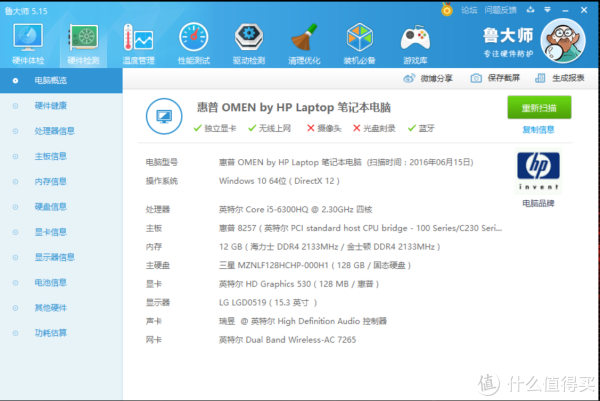Click the 光盘刻录 feature label
This screenshot has width=600, height=401.
[x=379, y=128]
